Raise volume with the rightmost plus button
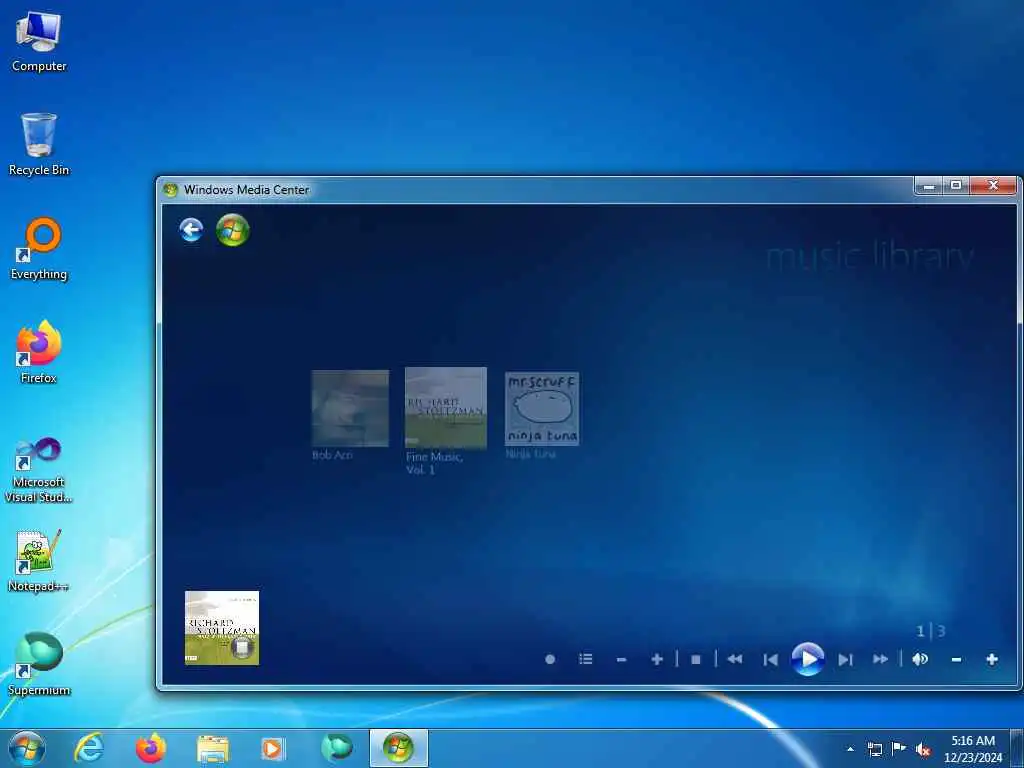This screenshot has height=768, width=1024. (992, 660)
